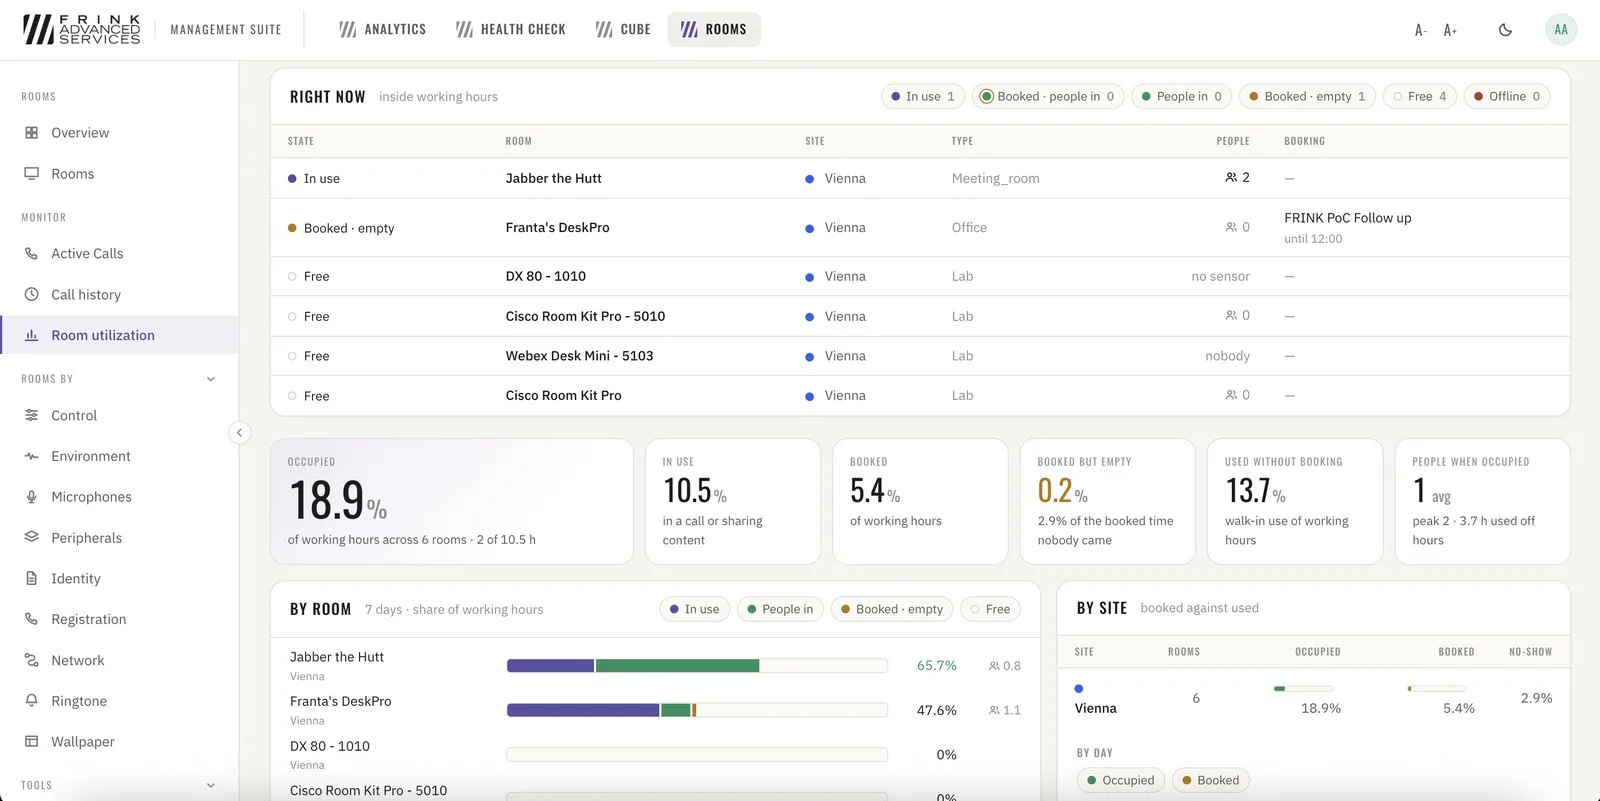
Task: Toggle 'In use' legend in By Room
Action: (x=694, y=609)
